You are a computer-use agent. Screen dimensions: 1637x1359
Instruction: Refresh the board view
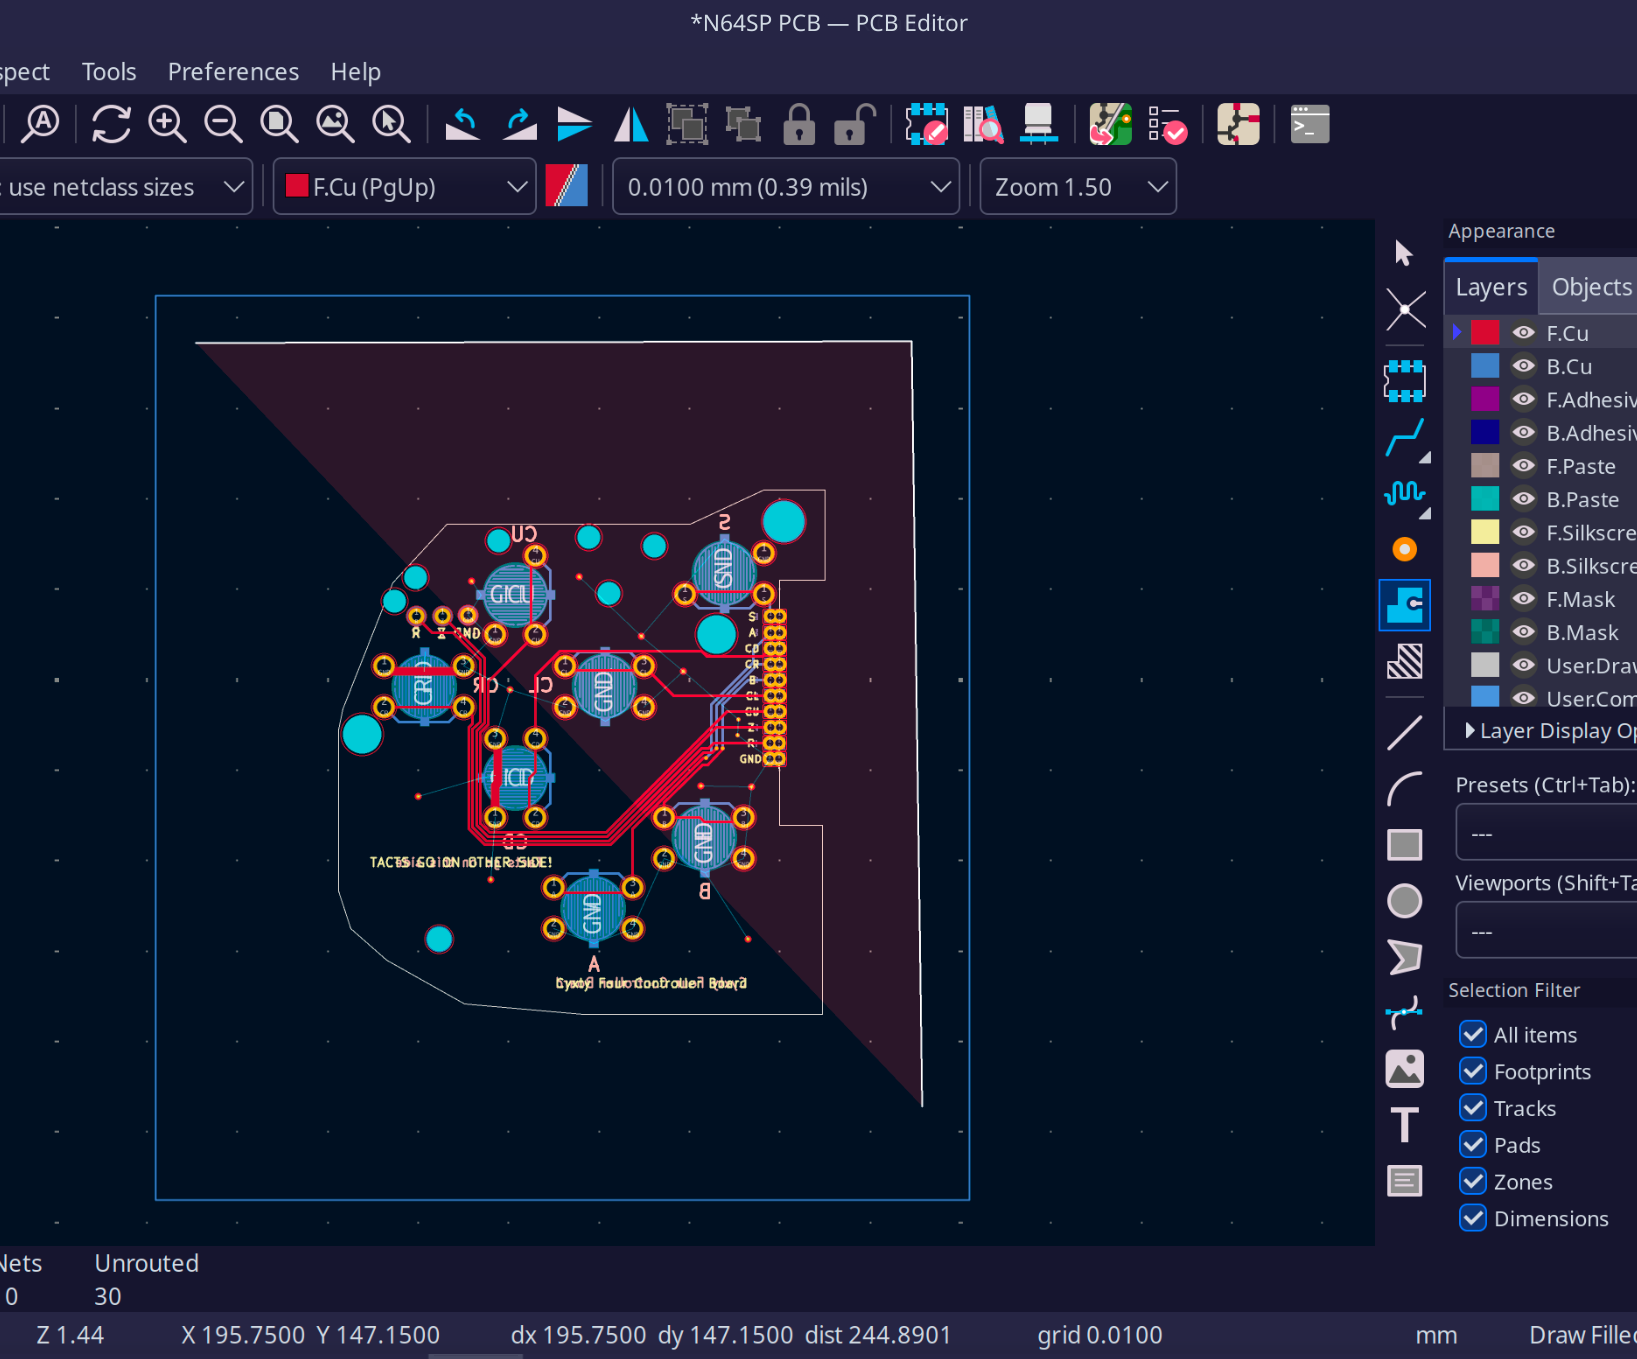(x=111, y=124)
